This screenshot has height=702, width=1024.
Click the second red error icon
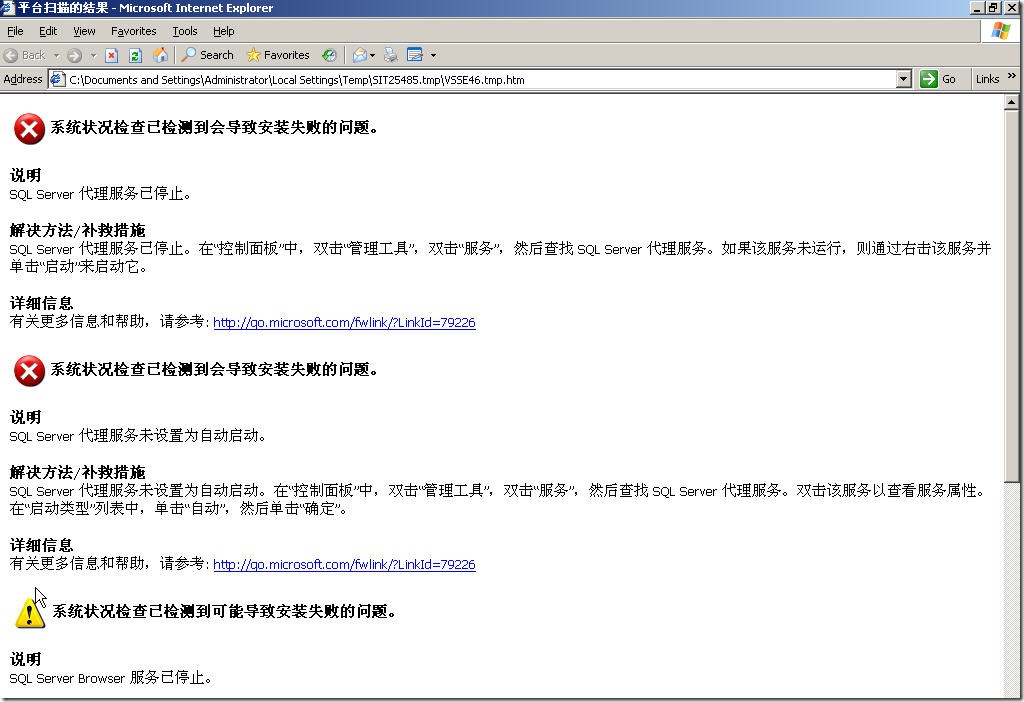point(29,371)
